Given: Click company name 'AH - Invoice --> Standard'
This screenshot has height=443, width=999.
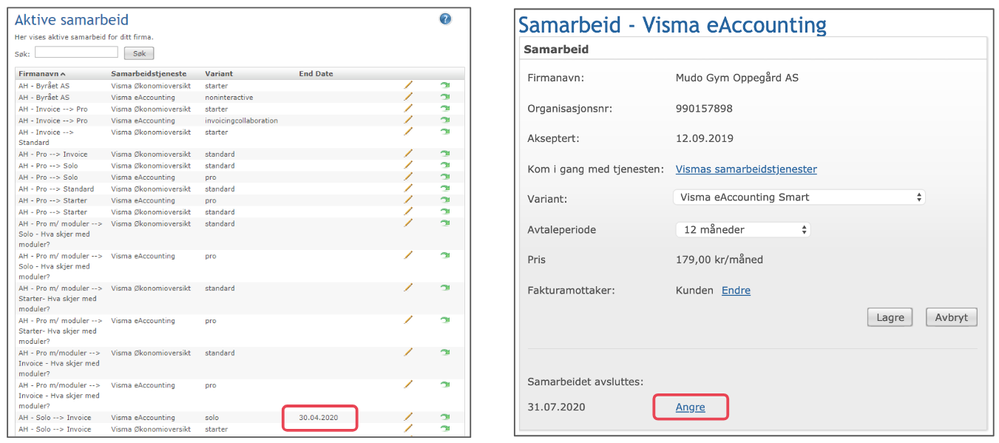Looking at the screenshot, I should click(x=47, y=137).
